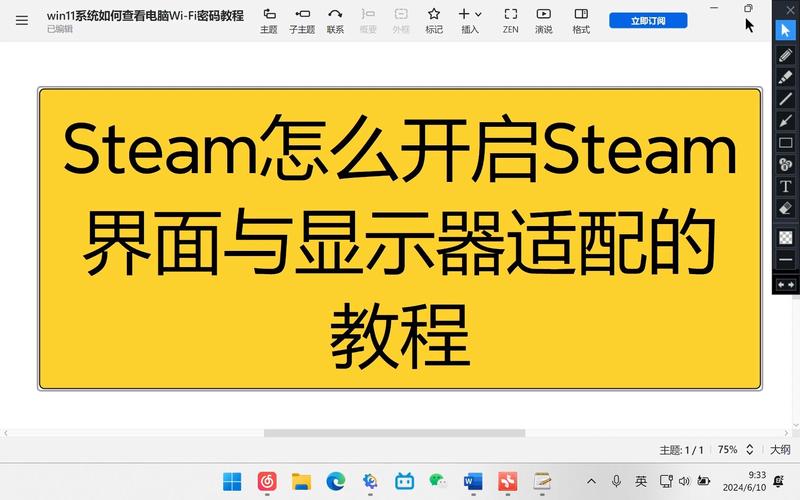800x500 pixels.
Task: Open Microsoft Word from taskbar
Action: (x=473, y=481)
